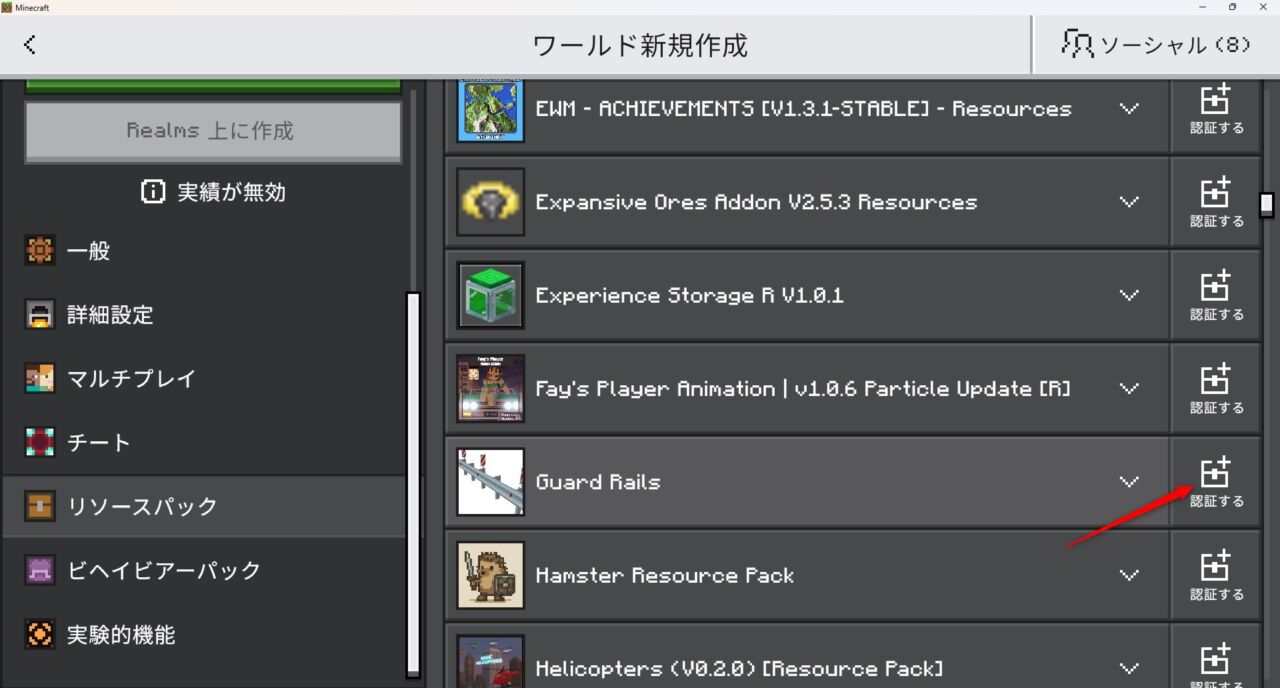The width and height of the screenshot is (1280, 688).
Task: Click the Hamster Resource Pack name
Action: (665, 575)
